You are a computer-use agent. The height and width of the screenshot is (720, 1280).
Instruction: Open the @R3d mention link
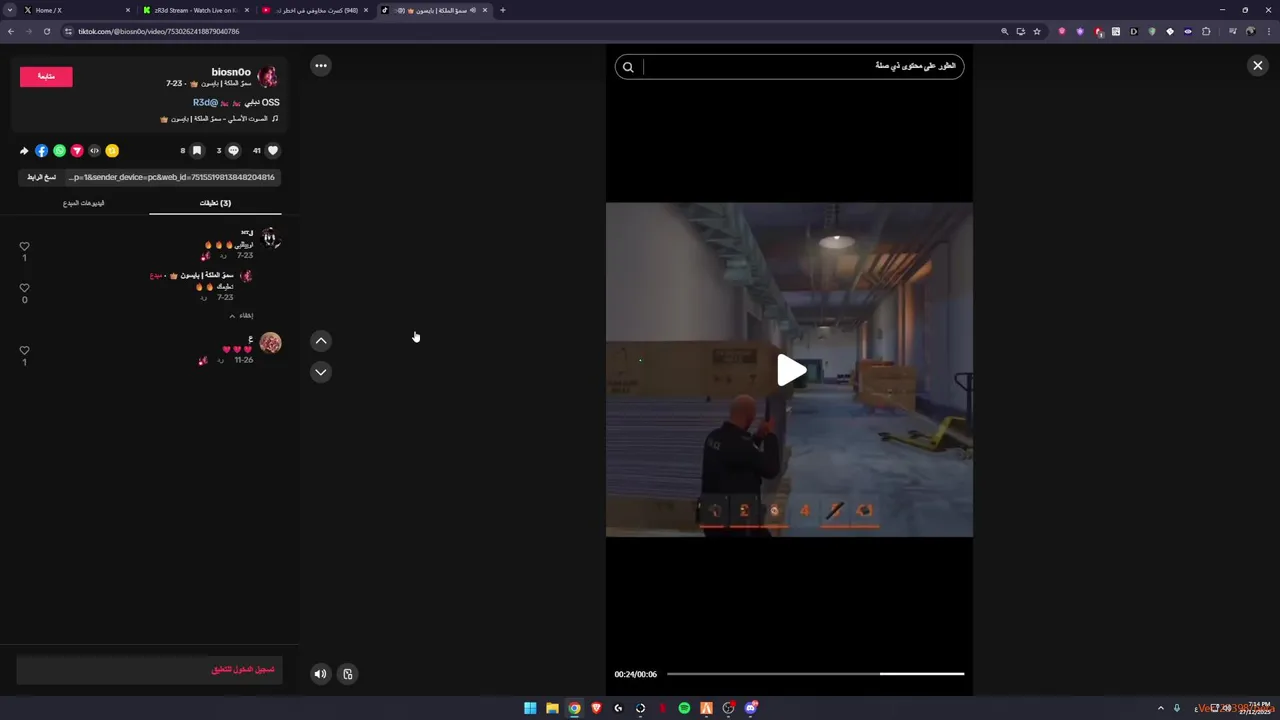205,102
